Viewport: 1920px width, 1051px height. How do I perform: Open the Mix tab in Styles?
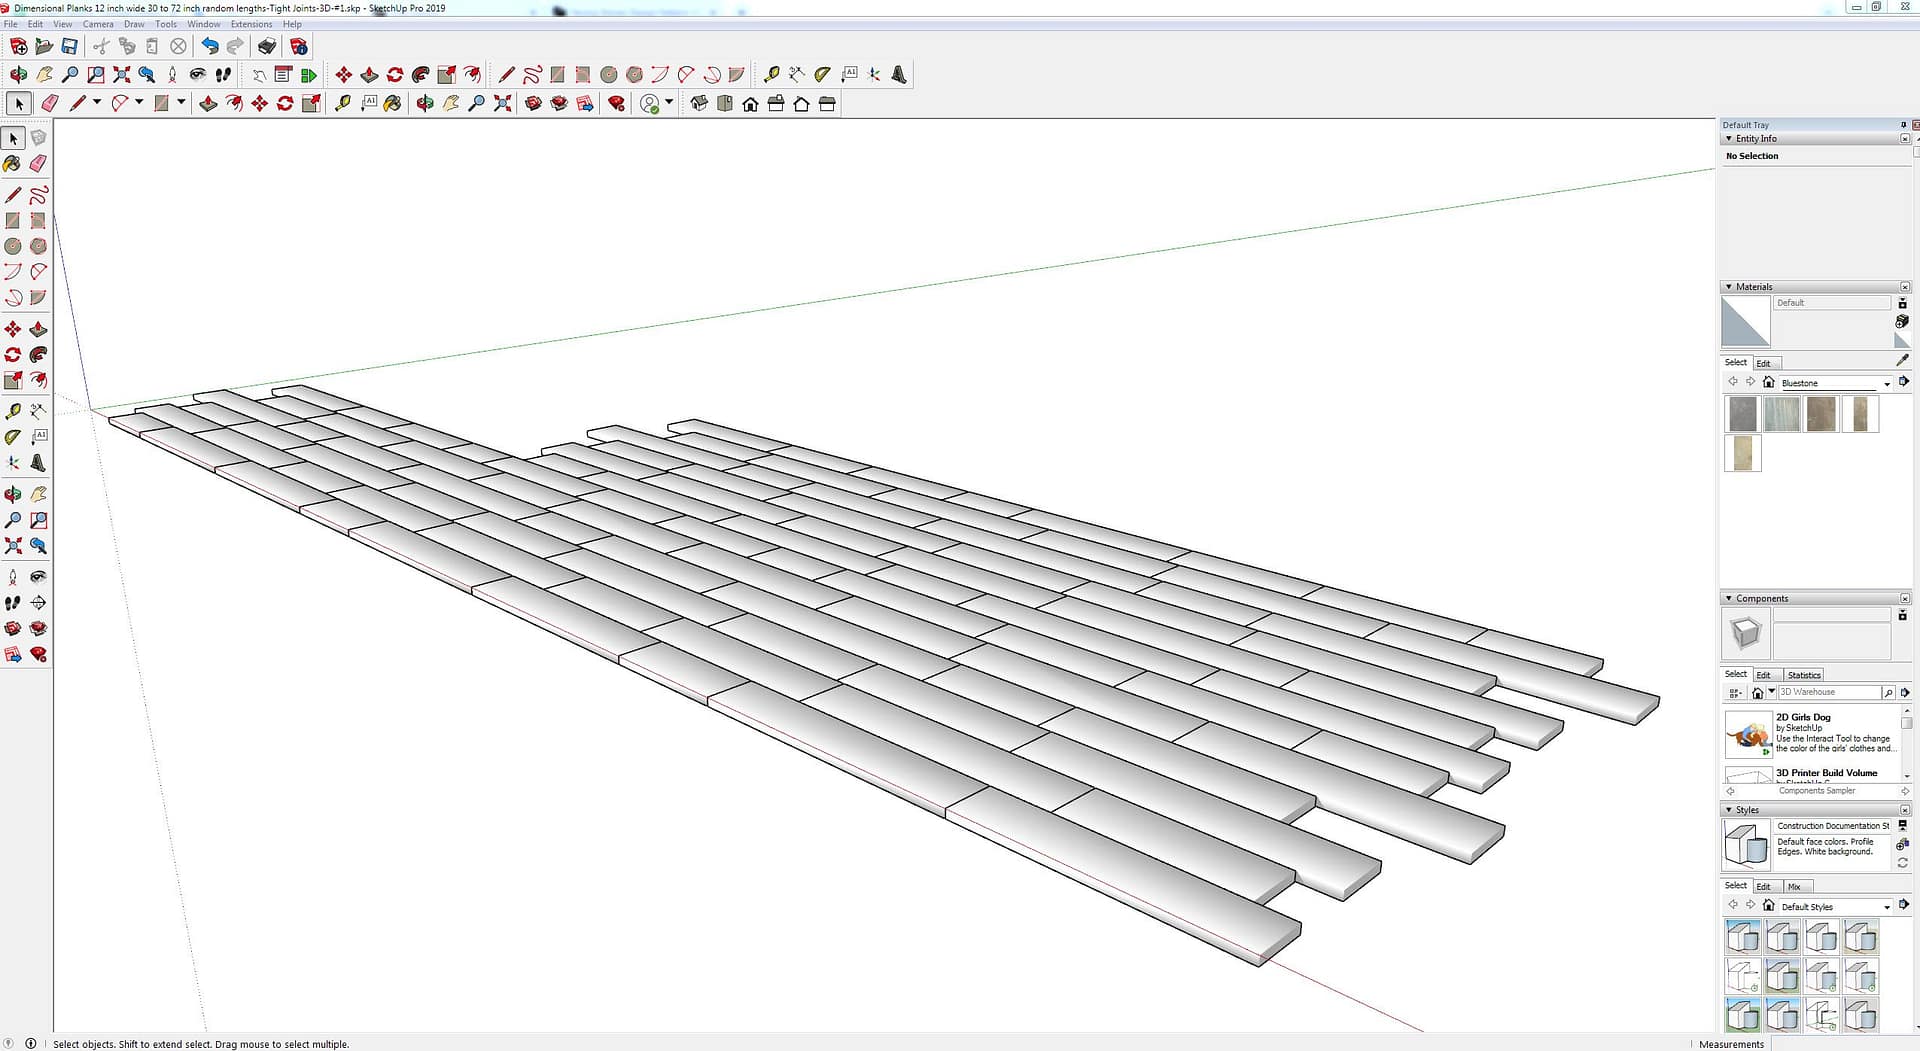(x=1794, y=887)
